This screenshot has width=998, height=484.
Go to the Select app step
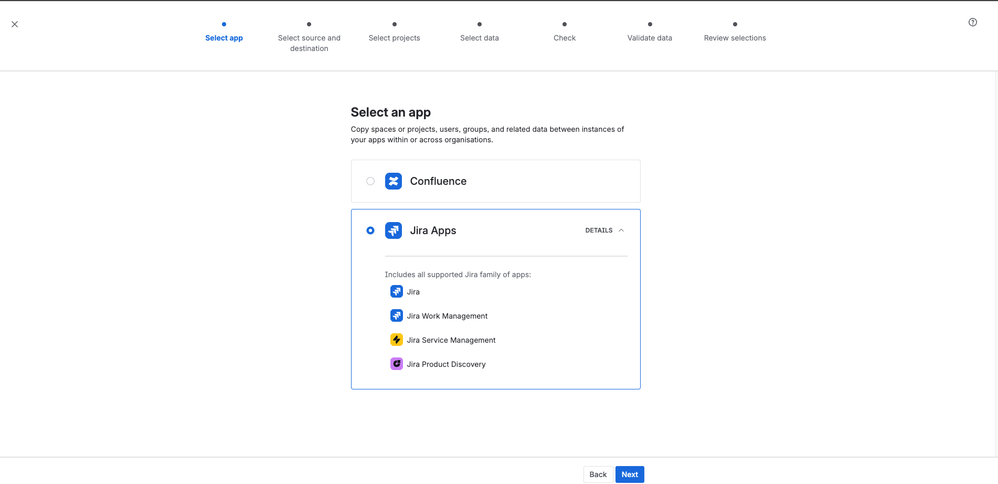[x=224, y=38]
